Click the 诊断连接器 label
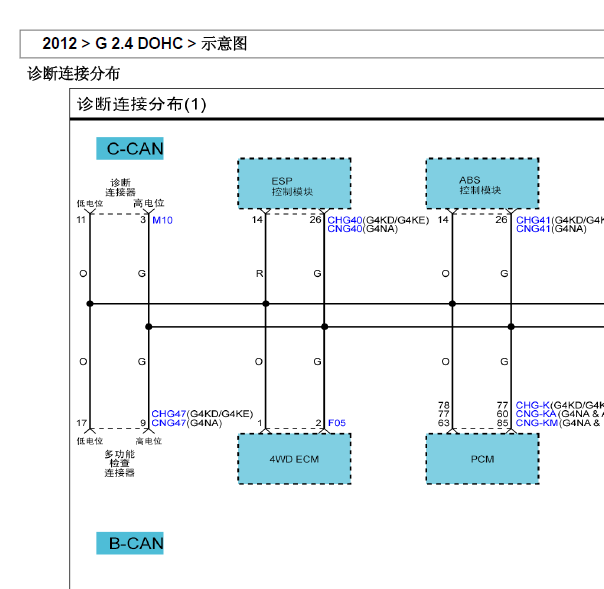Viewport: 604px width, 589px height. point(120,187)
